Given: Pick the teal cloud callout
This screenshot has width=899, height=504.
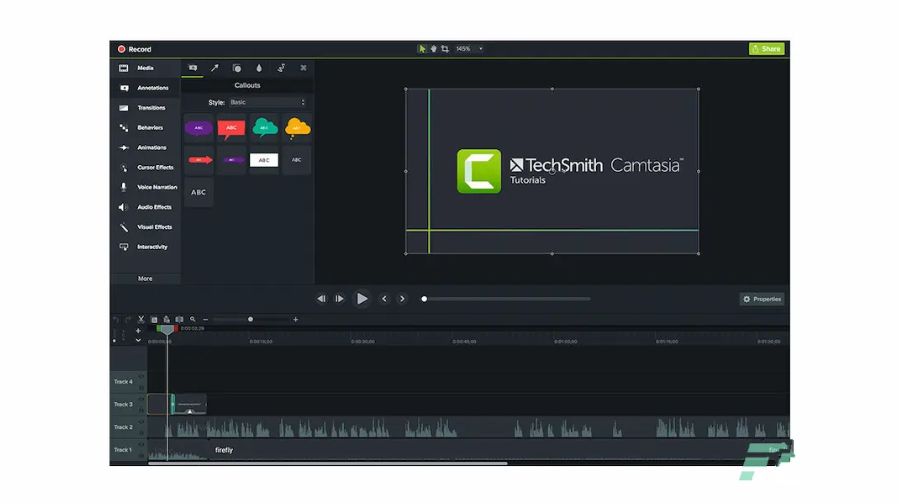Looking at the screenshot, I should tap(264, 128).
